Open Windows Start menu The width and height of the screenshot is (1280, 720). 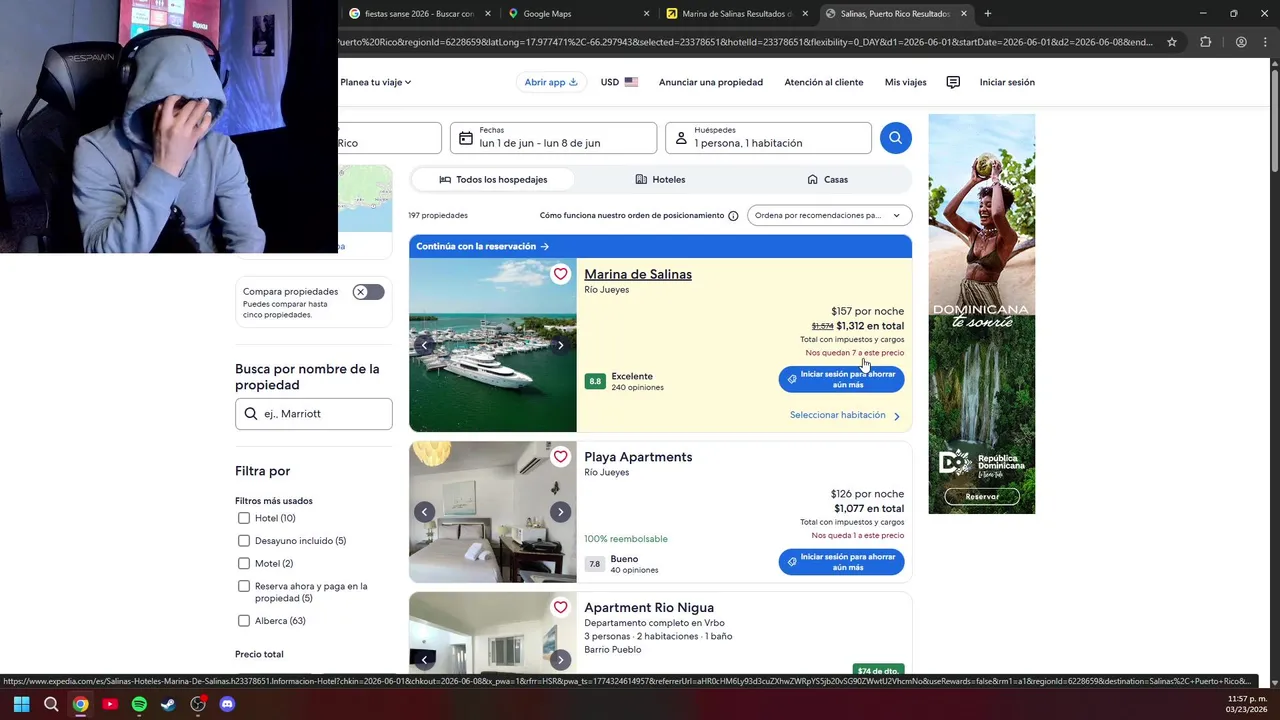pyautogui.click(x=21, y=704)
